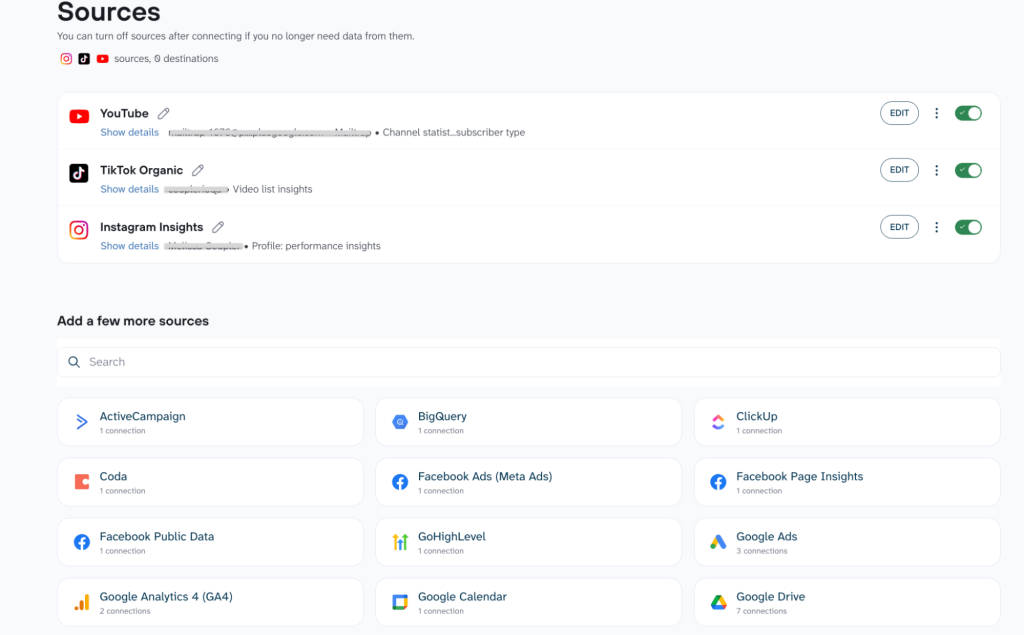The height and width of the screenshot is (635, 1024).
Task: Click the YouTube source title text
Action: pos(124,114)
